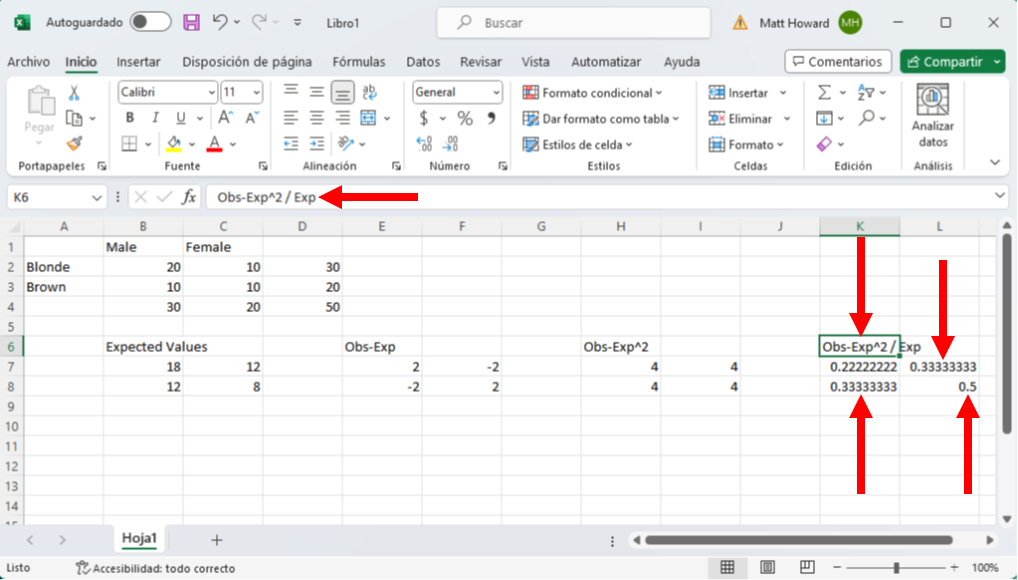The image size is (1018, 580).
Task: Open the Fórmulas ribbon tab
Action: click(x=358, y=62)
